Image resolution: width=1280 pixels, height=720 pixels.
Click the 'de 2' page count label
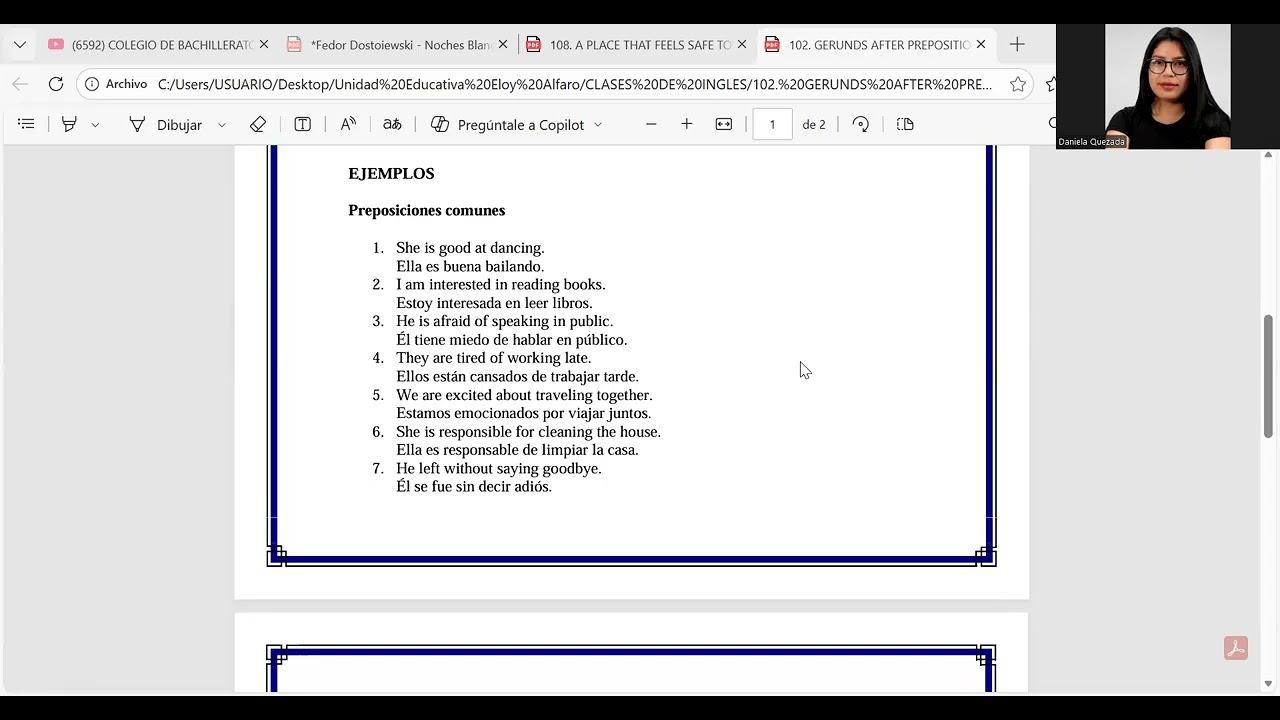pyautogui.click(x=814, y=125)
